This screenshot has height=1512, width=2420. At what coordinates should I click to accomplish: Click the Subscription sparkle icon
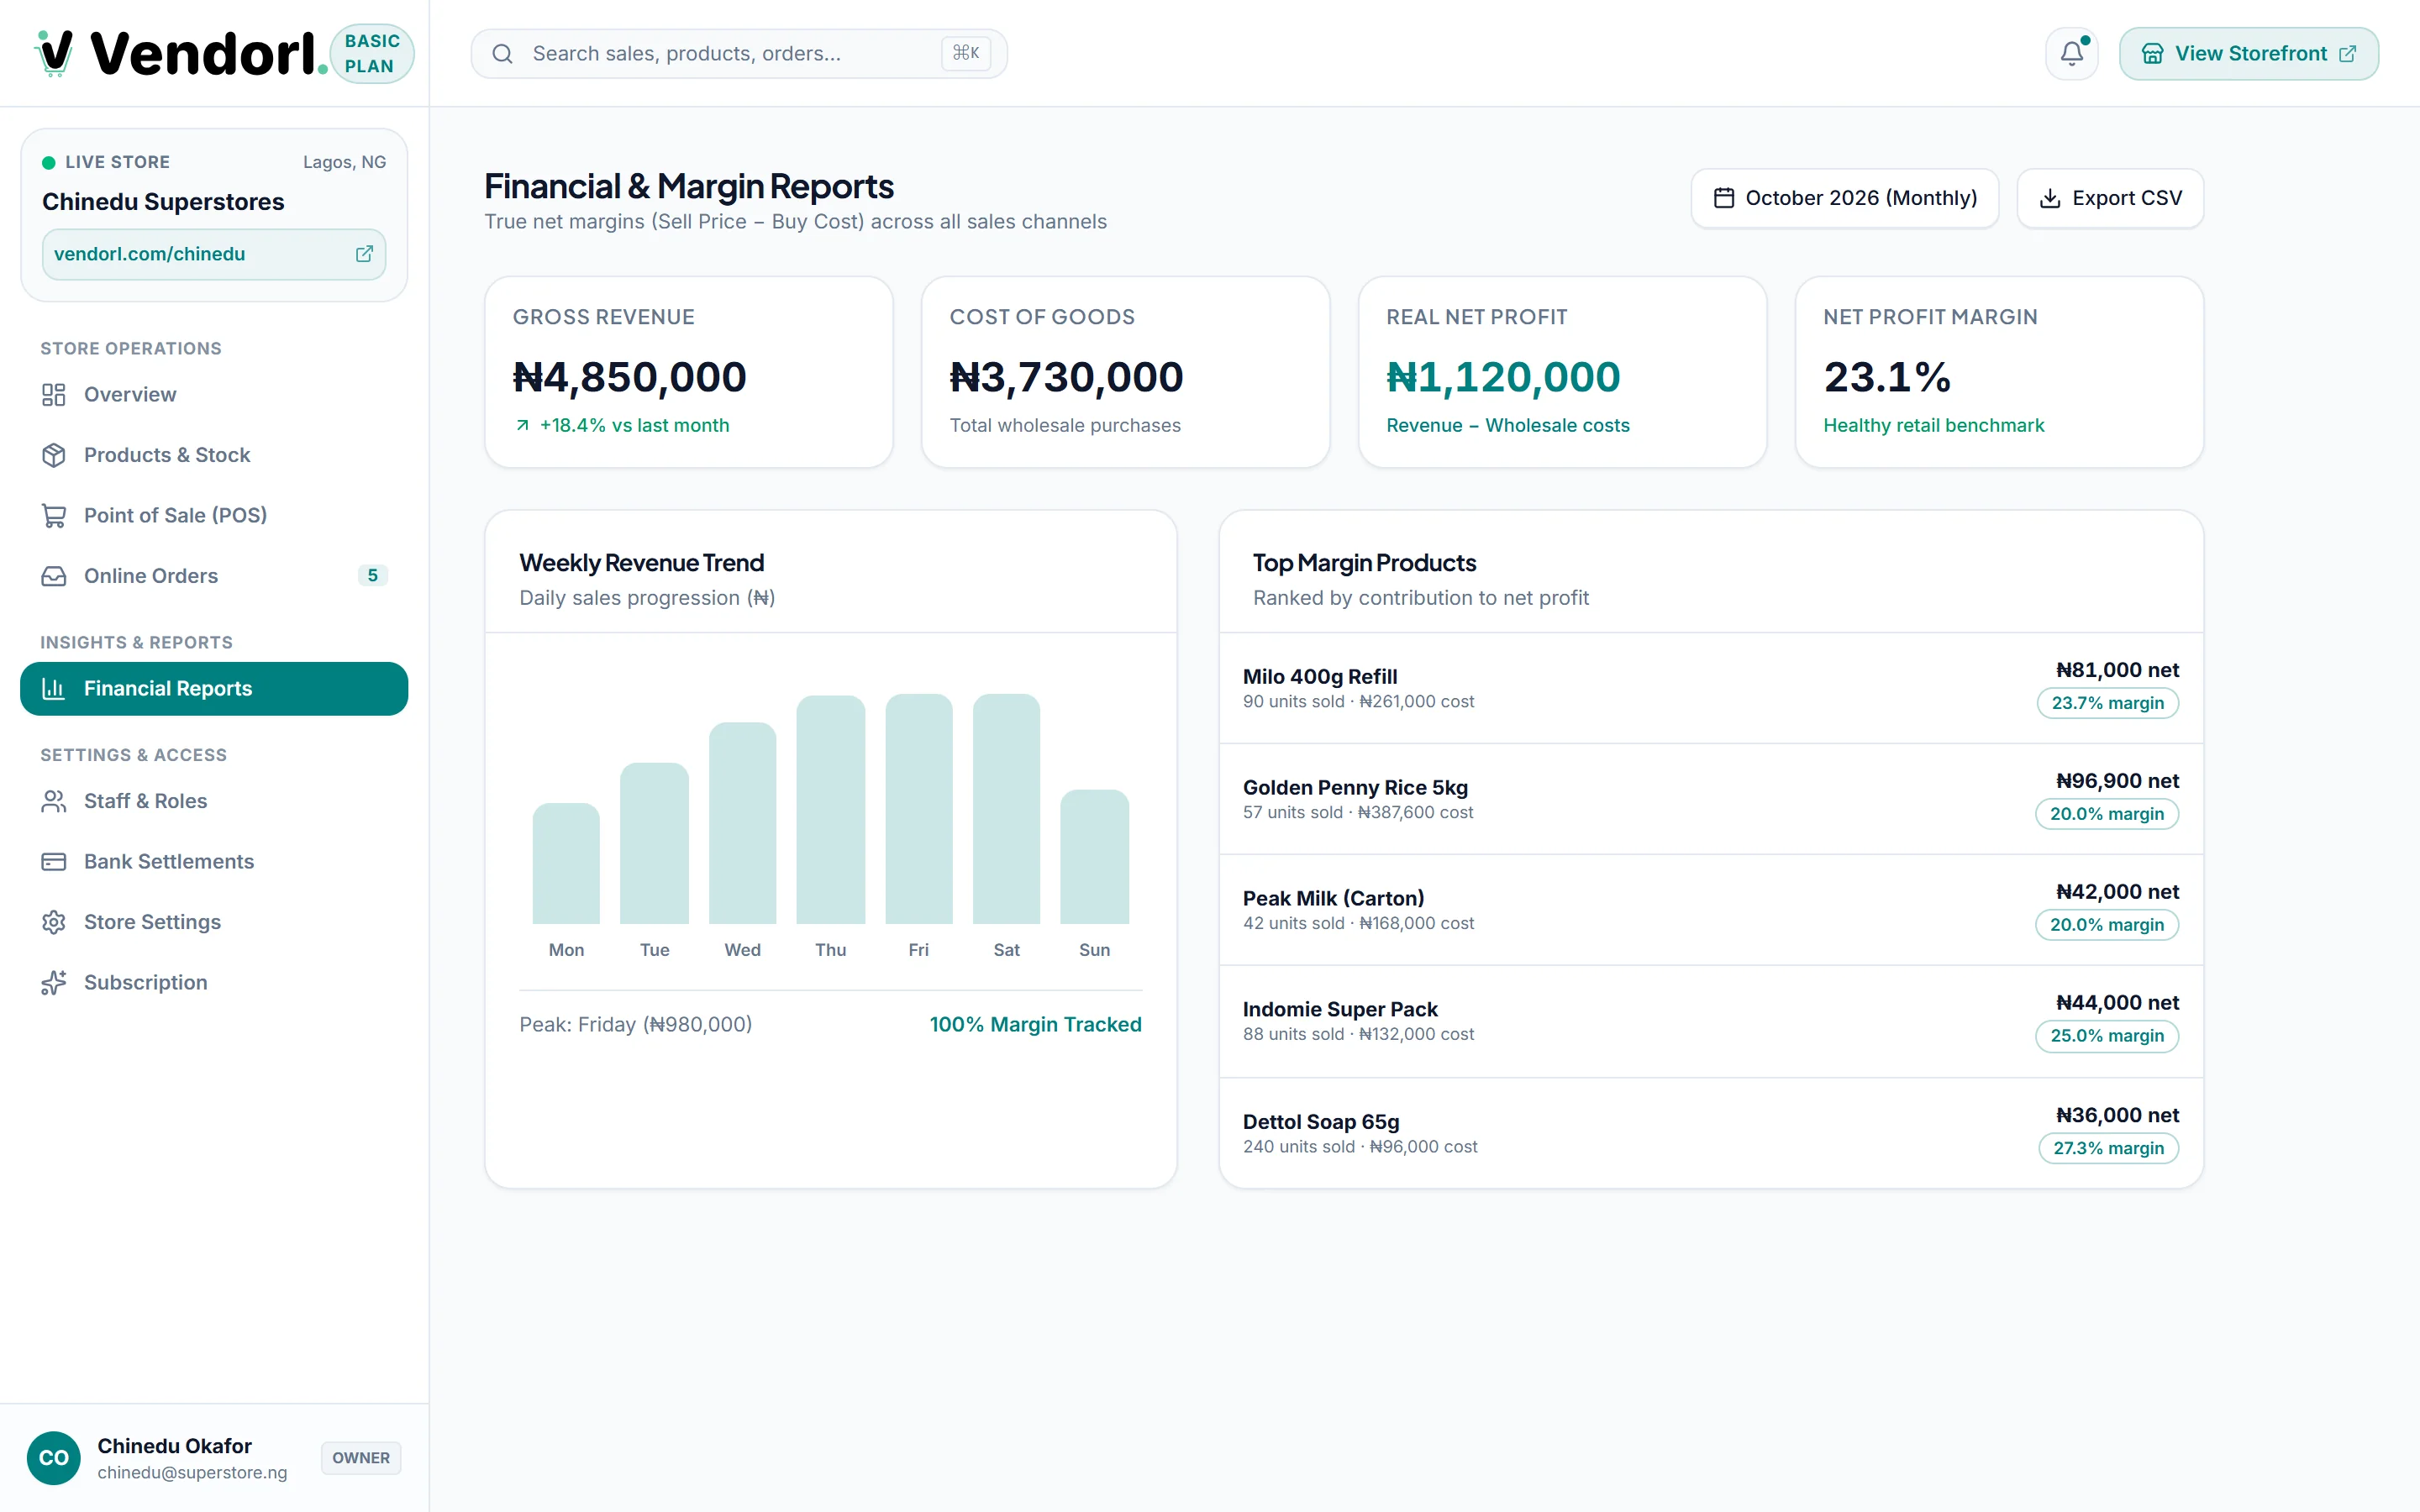54,983
